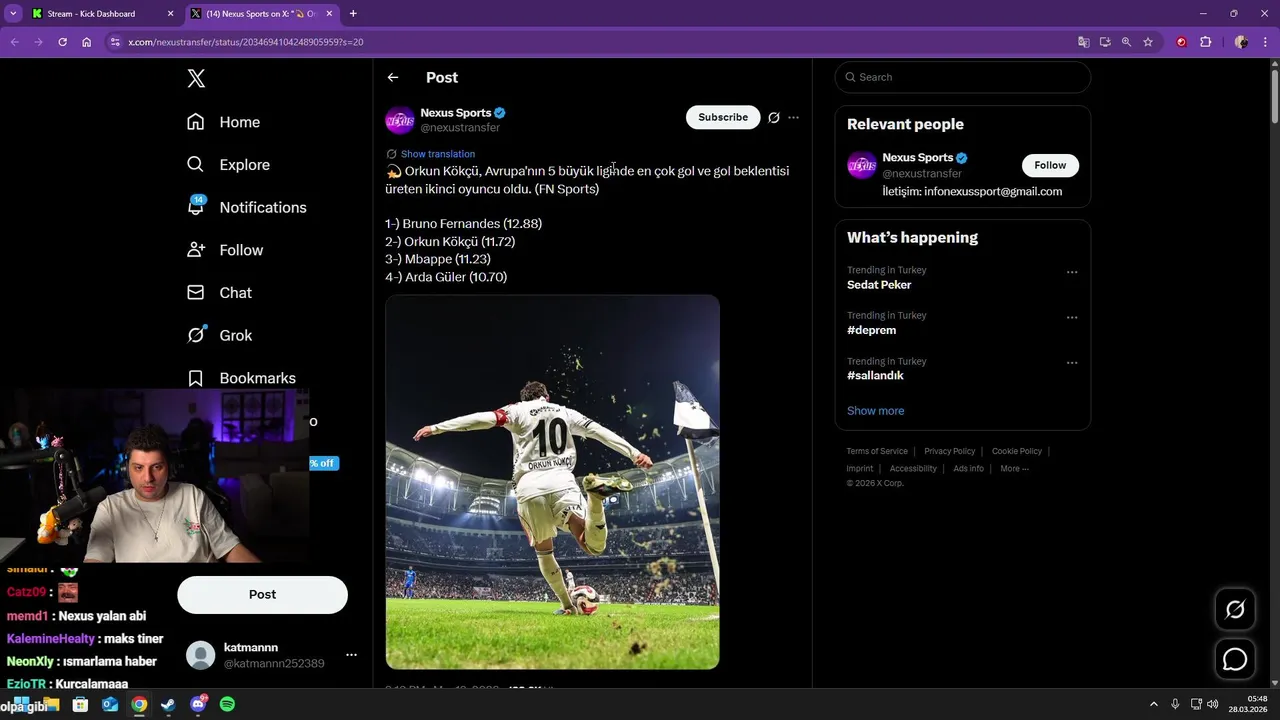Screen dimensions: 1280x720
Task: Click the X search field
Action: (962, 77)
